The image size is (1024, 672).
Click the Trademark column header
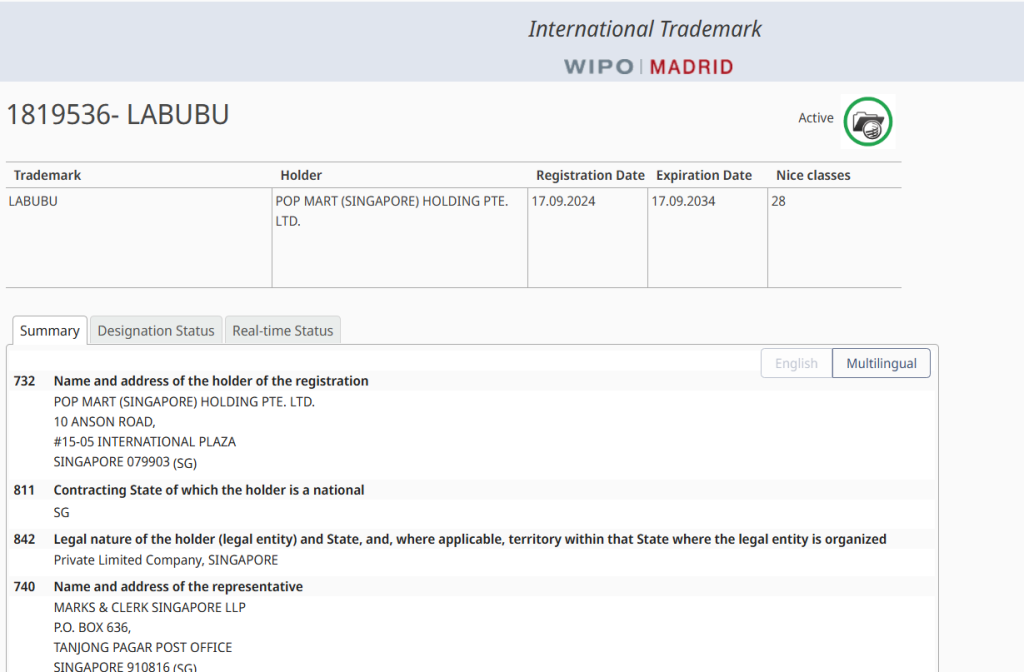(47, 175)
